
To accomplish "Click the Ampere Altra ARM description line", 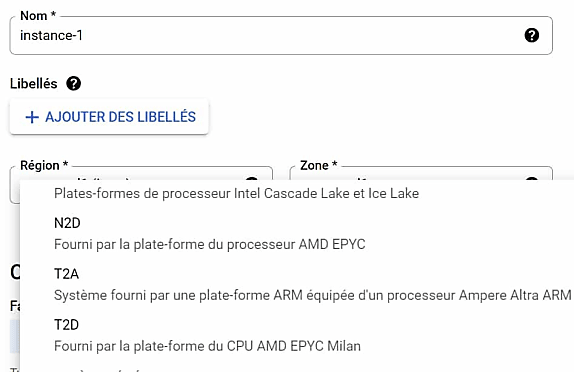I will point(313,295).
